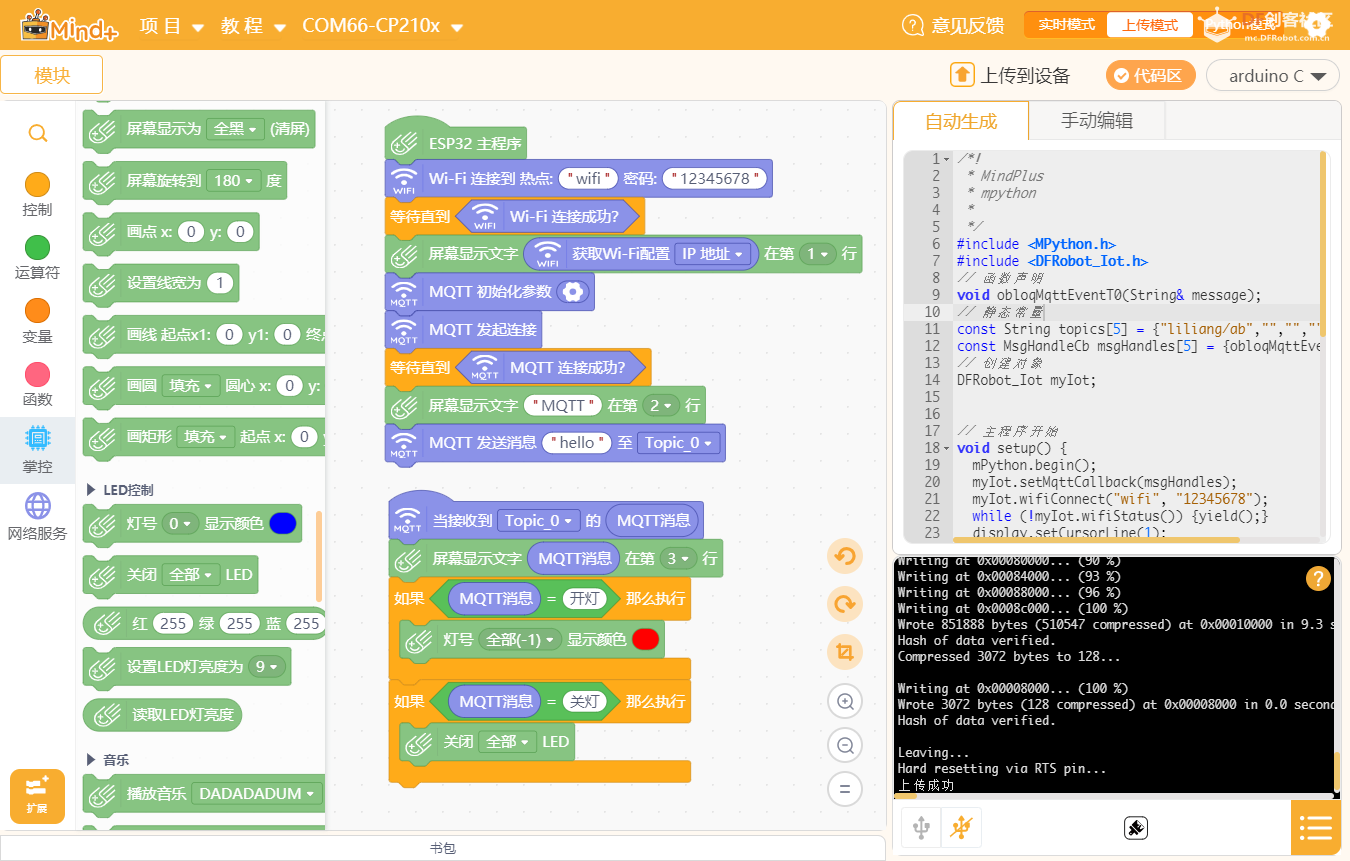The width and height of the screenshot is (1350, 861).
Task: Open the search icon in the block palette
Action: tap(37, 133)
